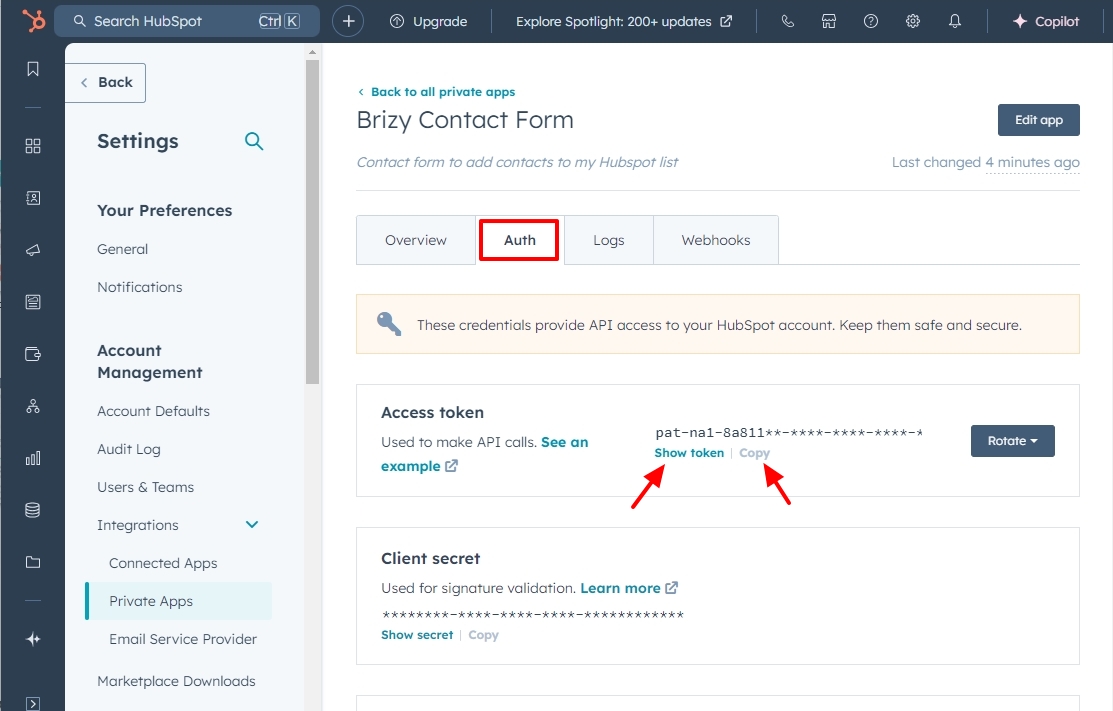Open General preferences
The image size is (1113, 711).
click(123, 249)
